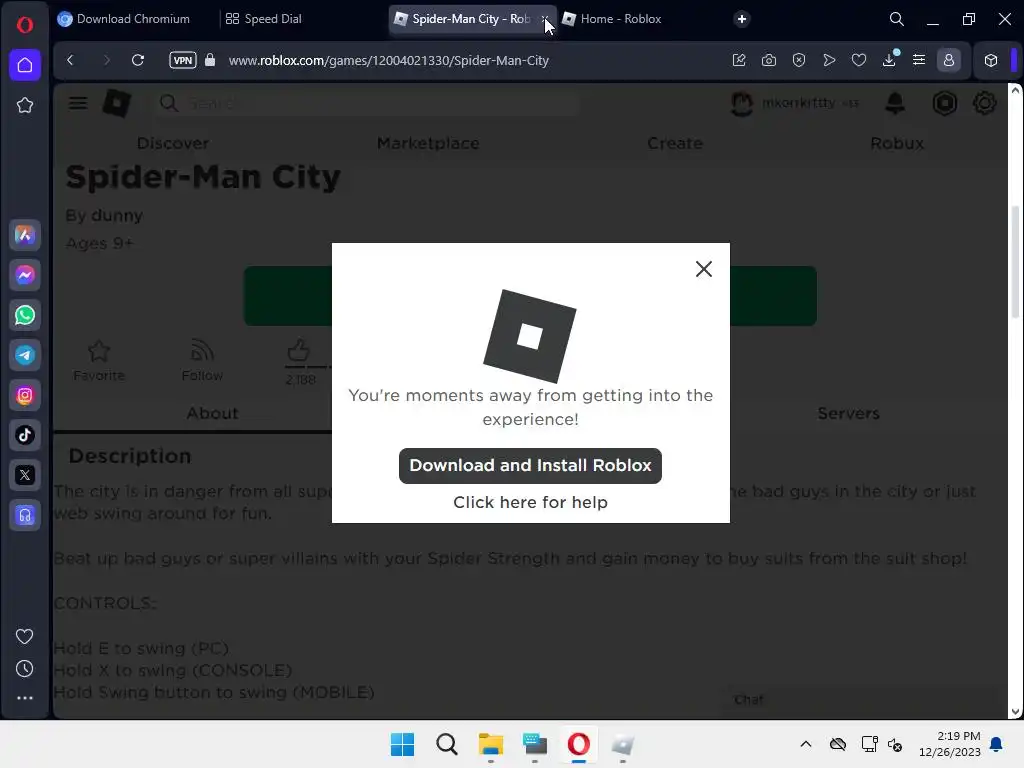Open Roblox settings gear dropdown
Image resolution: width=1024 pixels, height=768 pixels.
(x=984, y=103)
